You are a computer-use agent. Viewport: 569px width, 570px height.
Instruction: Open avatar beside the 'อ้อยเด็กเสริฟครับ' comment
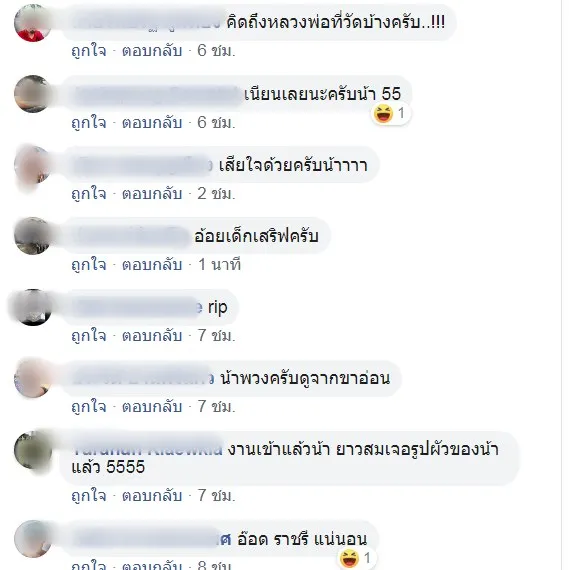click(32, 236)
